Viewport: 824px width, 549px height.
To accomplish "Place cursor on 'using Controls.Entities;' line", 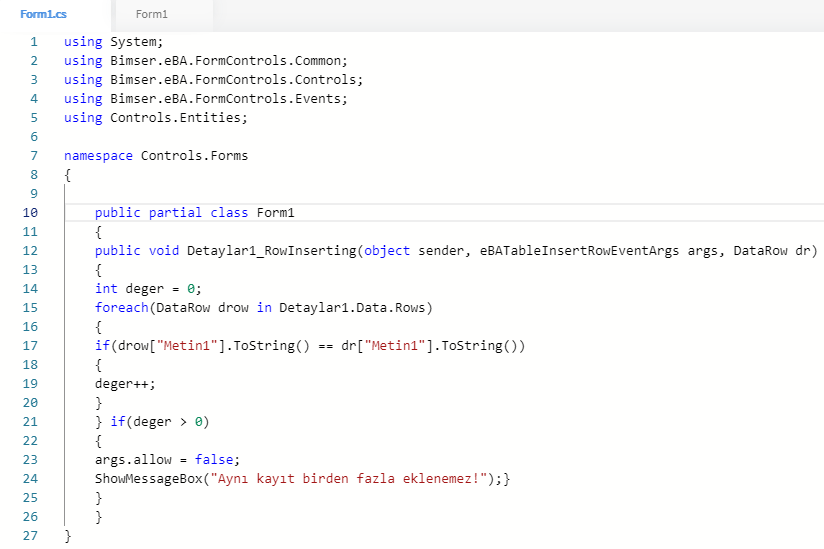I will click(x=155, y=118).
